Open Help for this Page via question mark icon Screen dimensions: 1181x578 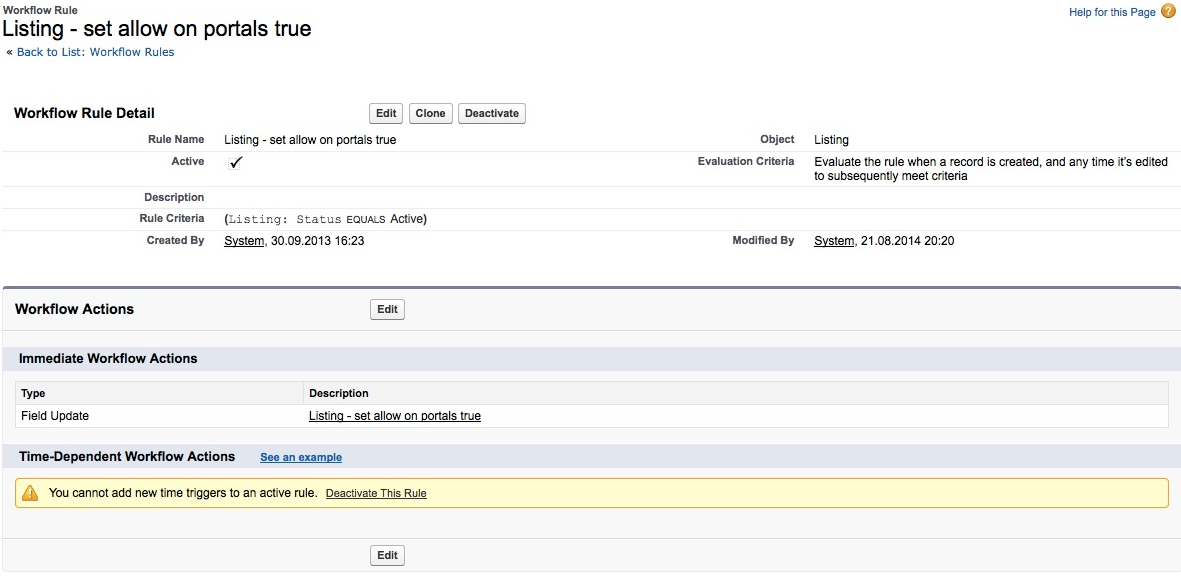(1167, 11)
